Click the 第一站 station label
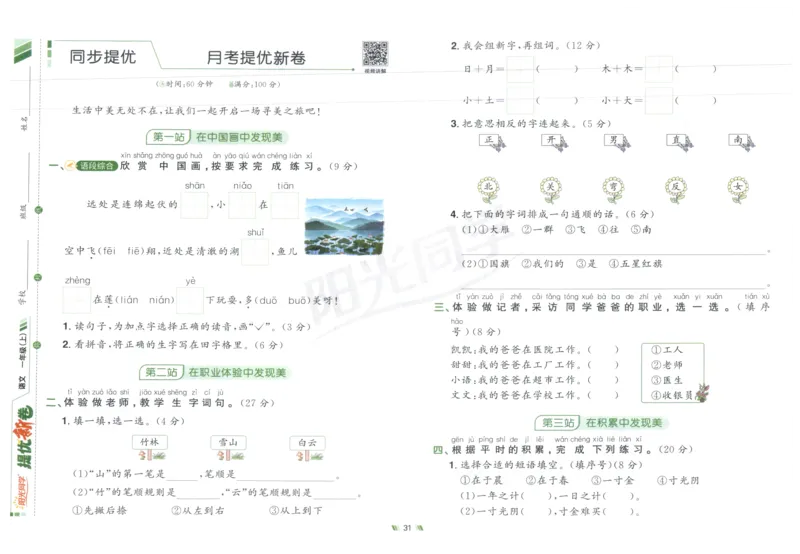The width and height of the screenshot is (800, 554). pos(169,137)
